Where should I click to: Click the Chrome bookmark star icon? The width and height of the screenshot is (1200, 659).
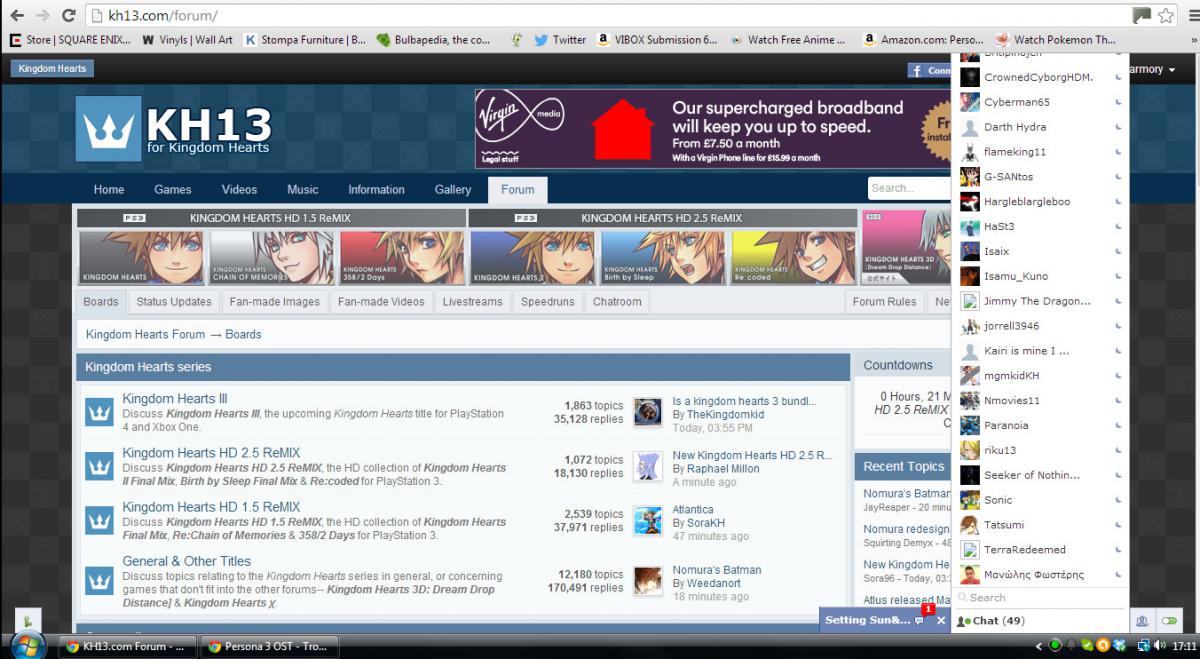[1166, 16]
